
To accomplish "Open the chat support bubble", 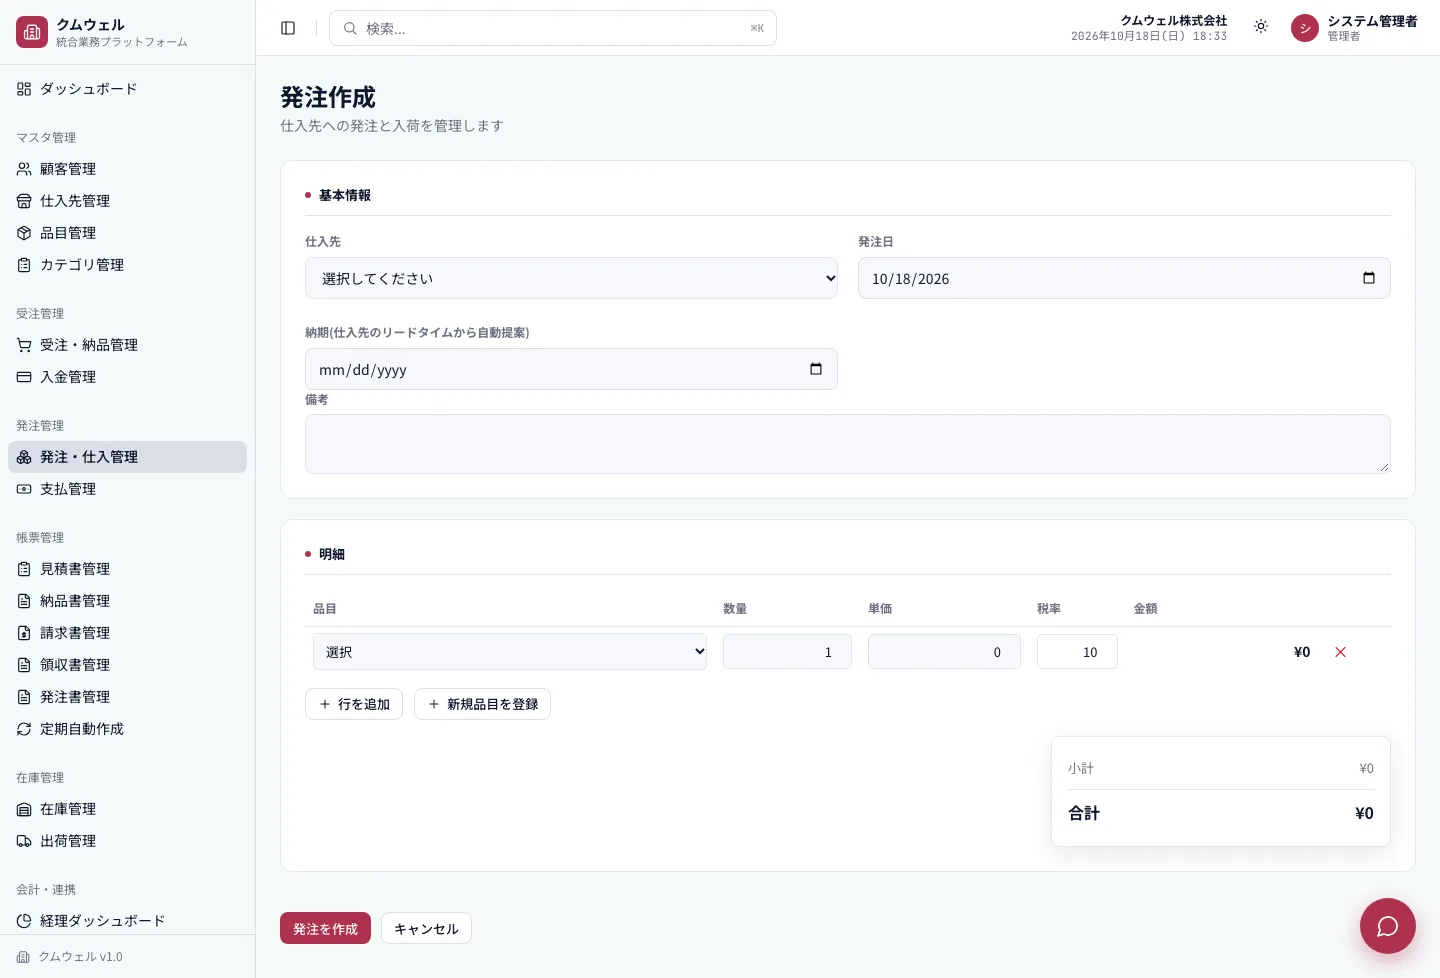I will (1387, 926).
